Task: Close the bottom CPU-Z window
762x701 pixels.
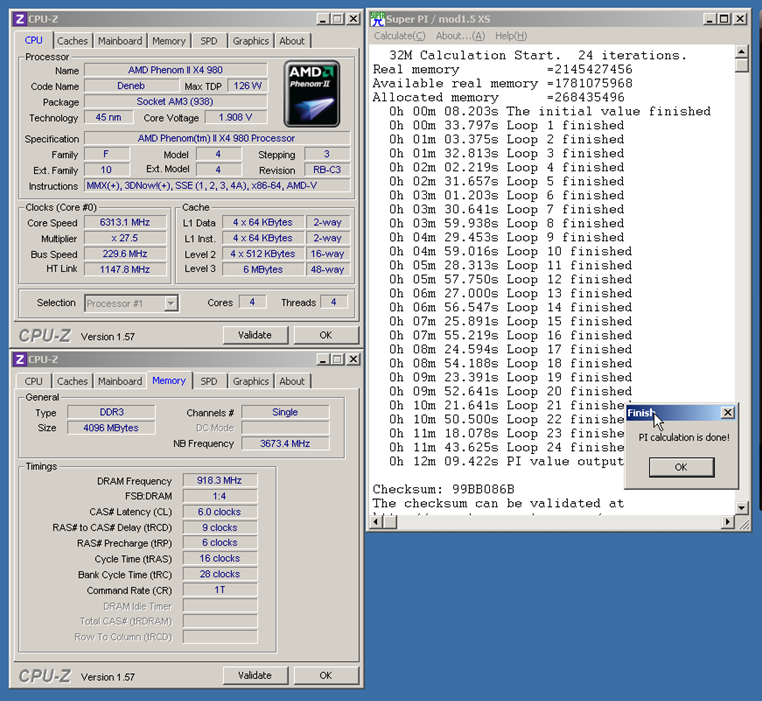Action: tap(353, 360)
